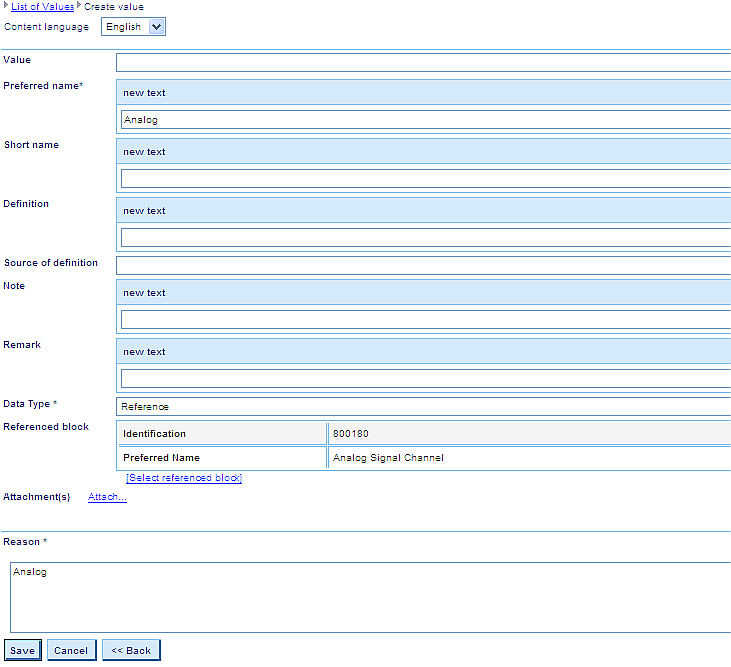Click the Short name text input

click(x=426, y=179)
